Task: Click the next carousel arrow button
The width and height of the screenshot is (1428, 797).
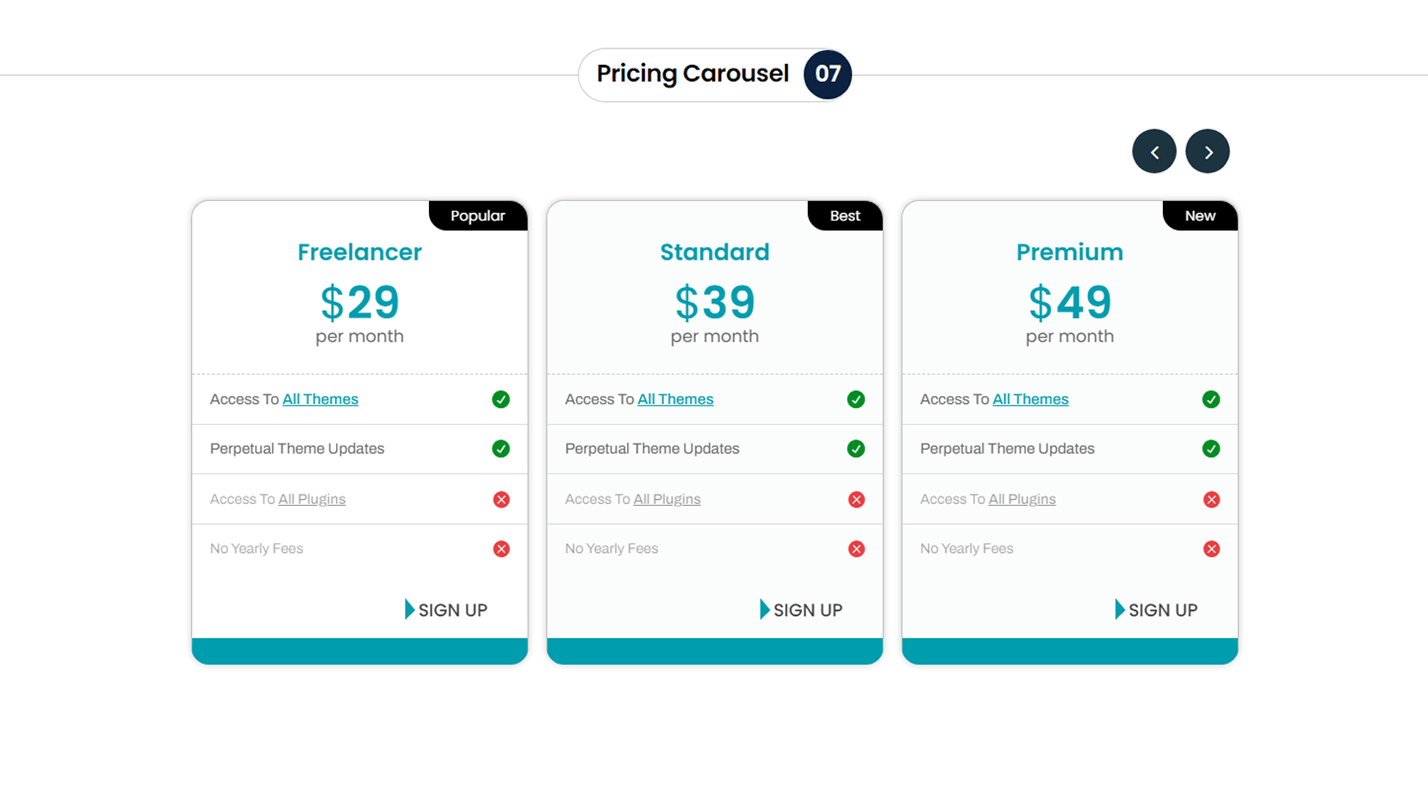Action: [1207, 152]
